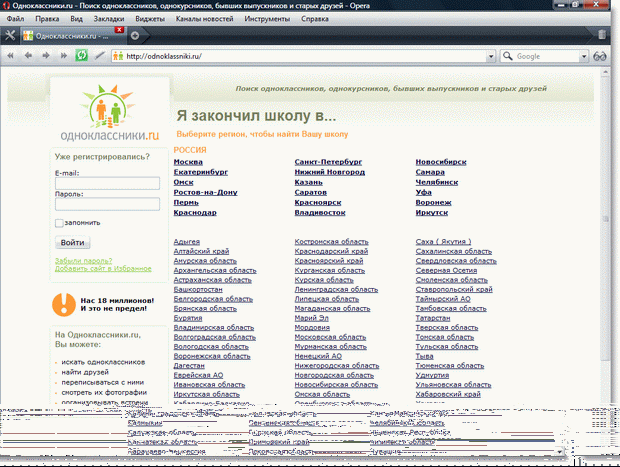
Task: Open the Opera panels wrench icon
Action: click(10, 36)
